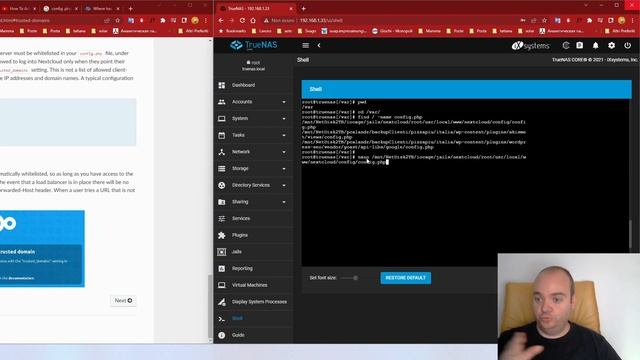The width and height of the screenshot is (640, 360).
Task: Open the task manager clipboard icon
Action: click(x=580, y=45)
